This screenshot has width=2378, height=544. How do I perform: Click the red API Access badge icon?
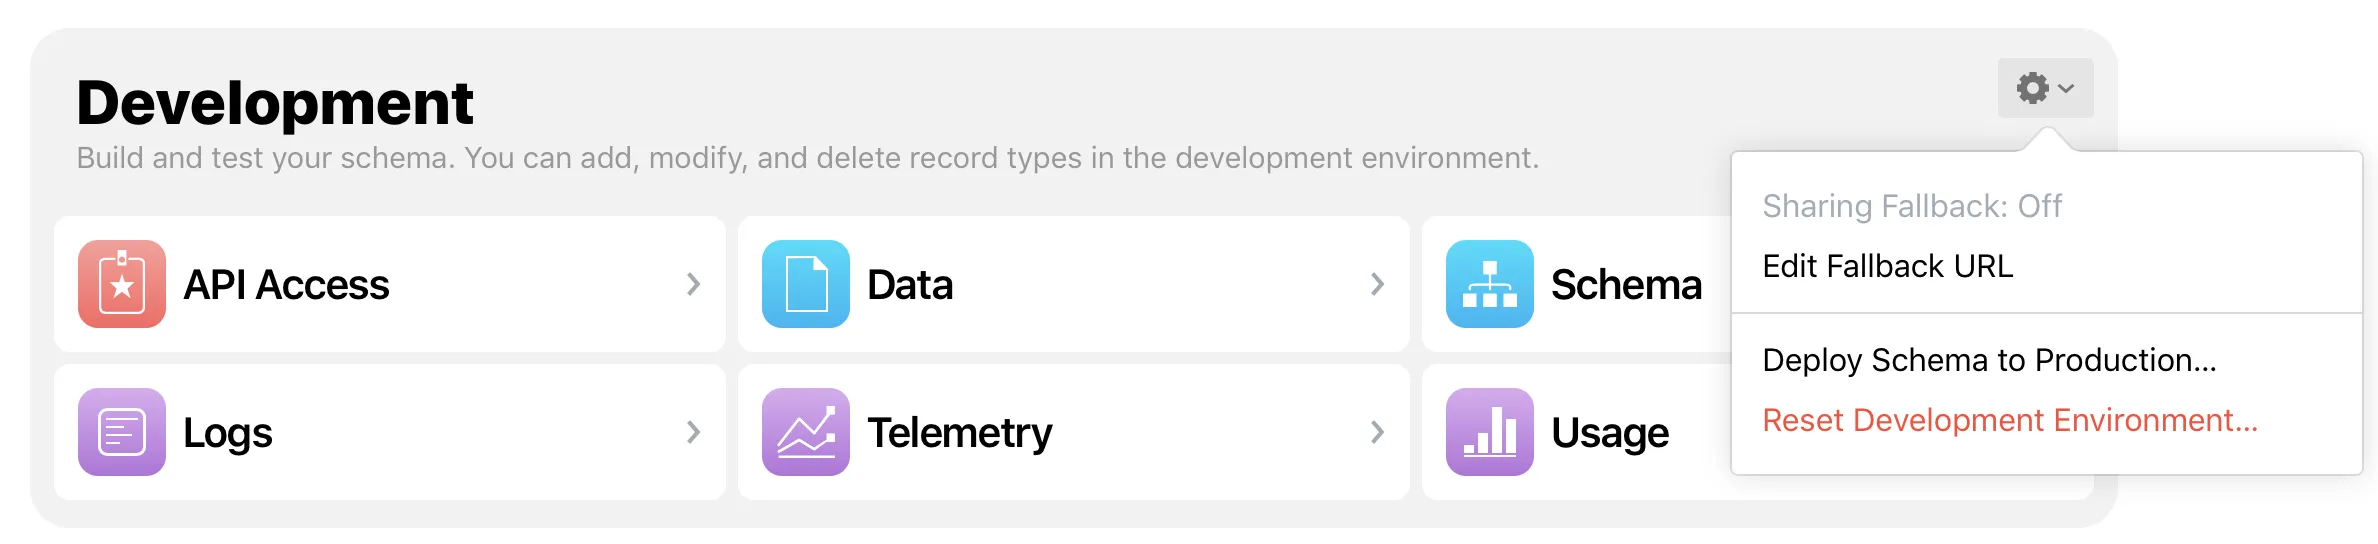pos(122,284)
